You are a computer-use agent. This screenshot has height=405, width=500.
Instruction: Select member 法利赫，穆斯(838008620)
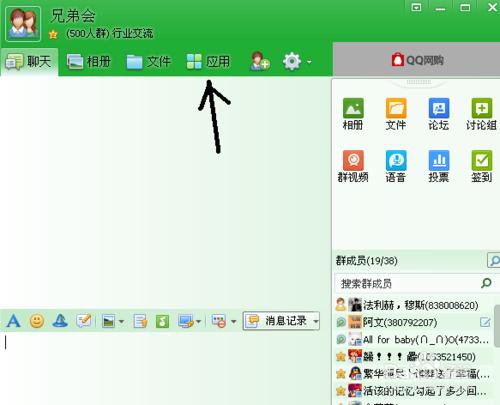414,305
